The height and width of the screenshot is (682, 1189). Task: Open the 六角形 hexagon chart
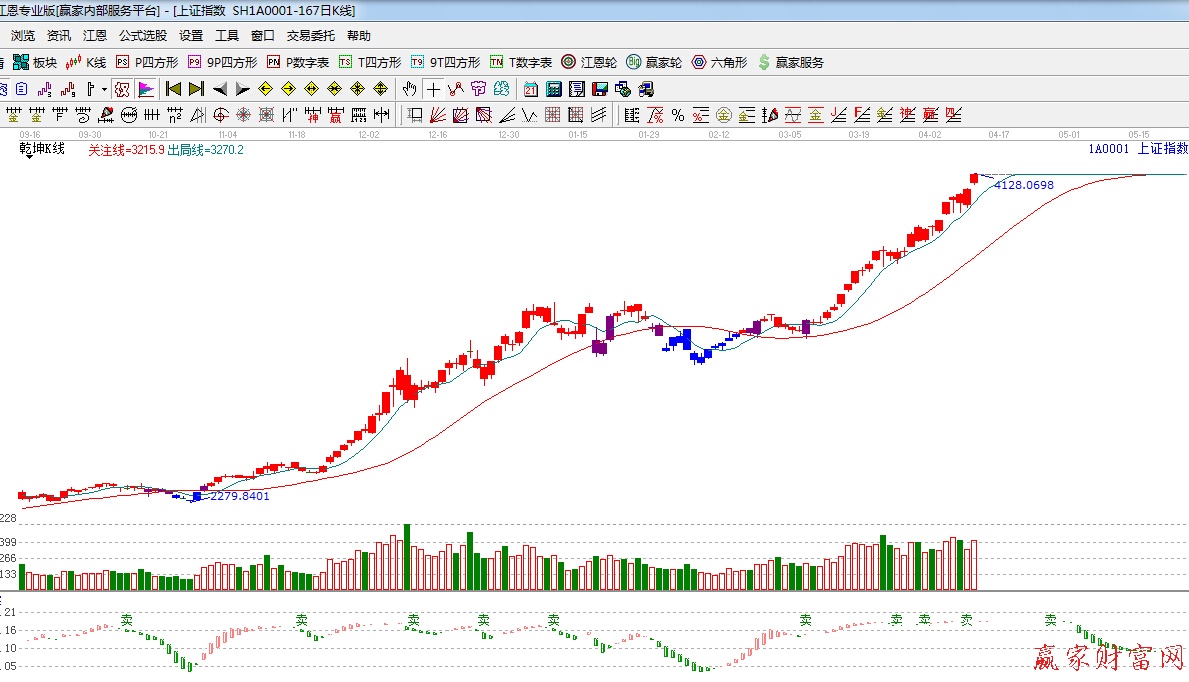719,62
